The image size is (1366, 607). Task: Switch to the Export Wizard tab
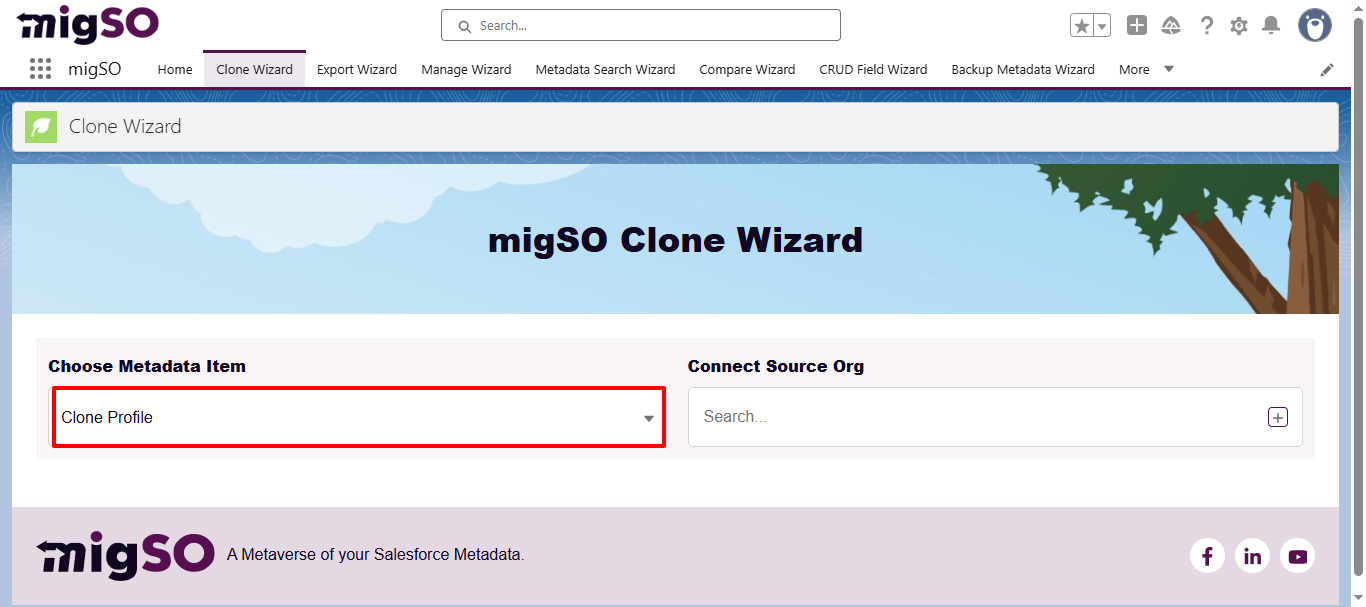(357, 69)
